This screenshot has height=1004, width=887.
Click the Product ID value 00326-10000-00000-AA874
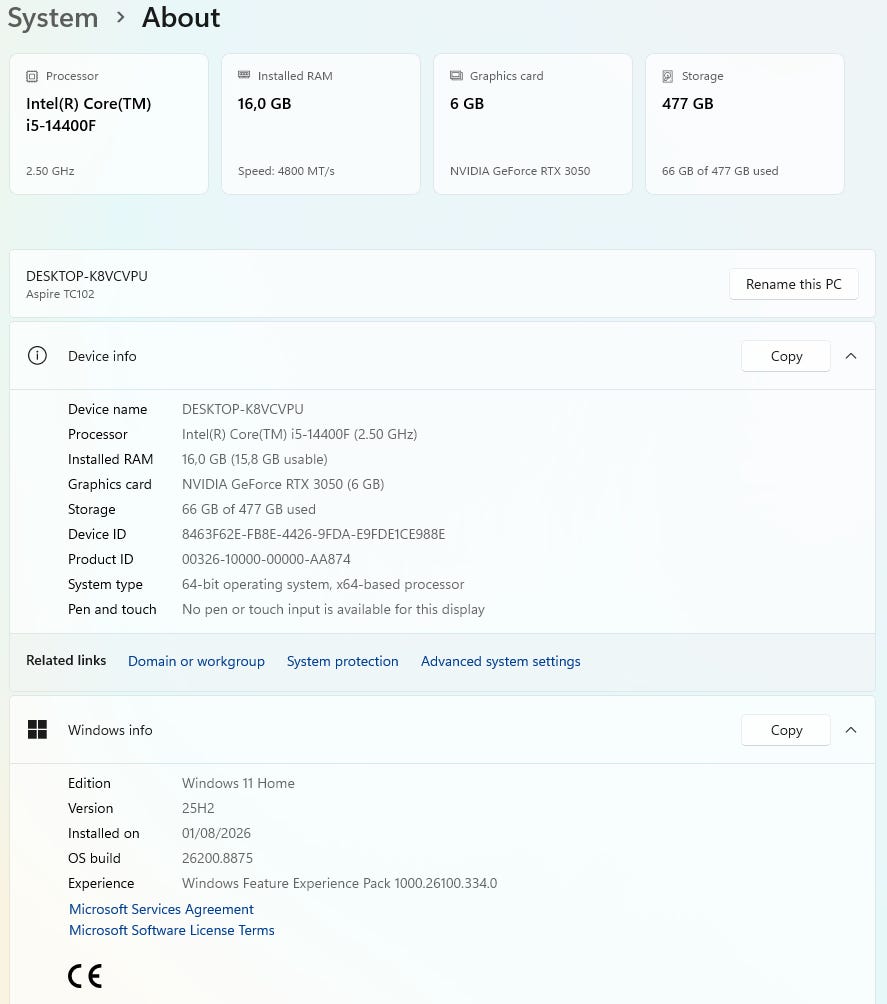coord(266,559)
